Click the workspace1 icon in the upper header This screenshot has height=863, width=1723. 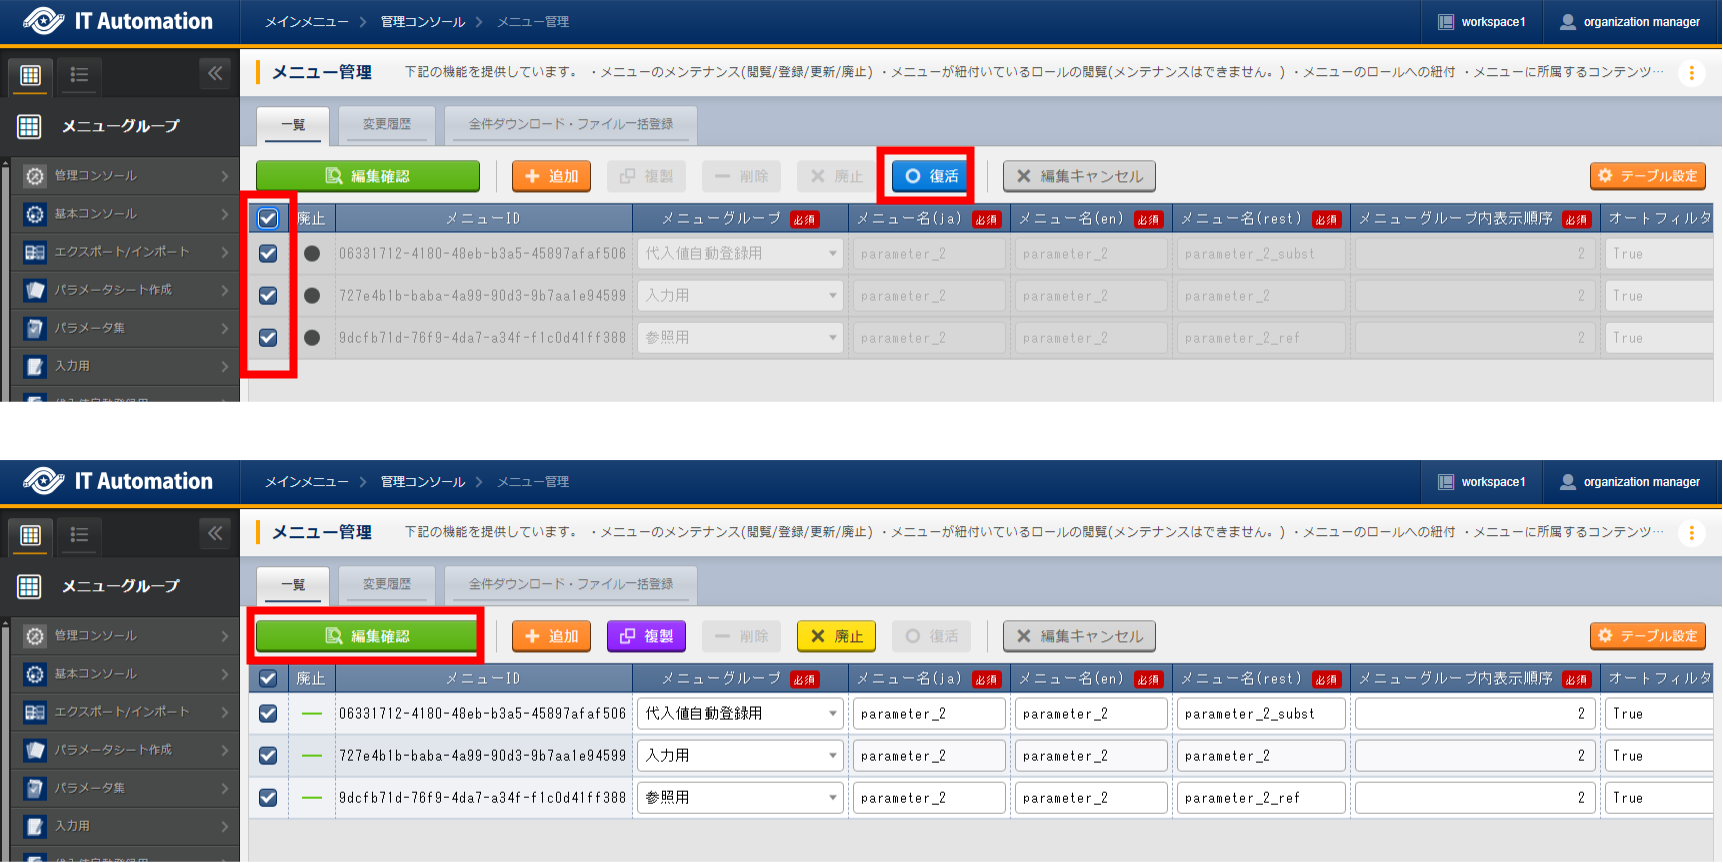pos(1446,22)
